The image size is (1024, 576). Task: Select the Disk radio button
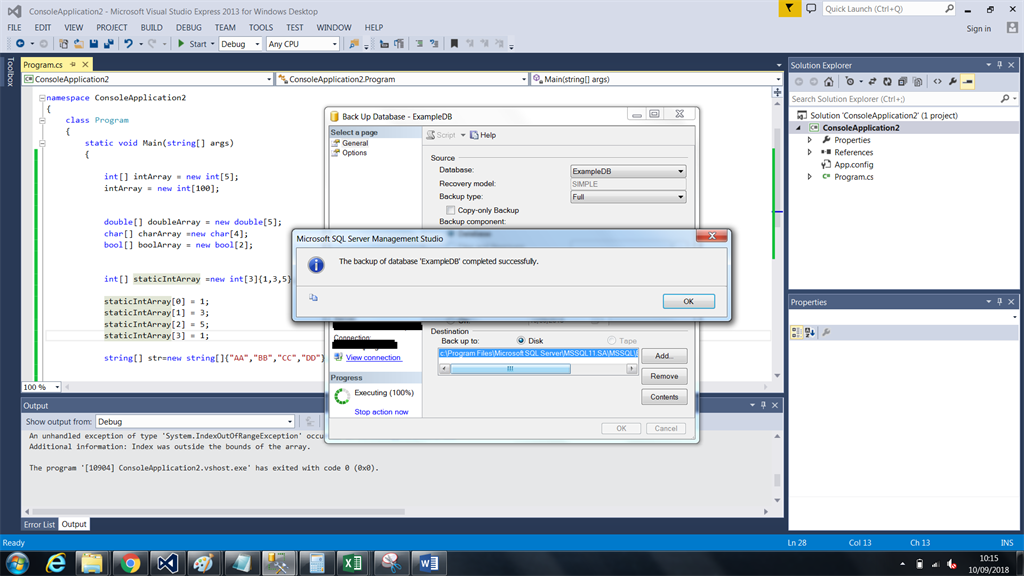pos(520,341)
